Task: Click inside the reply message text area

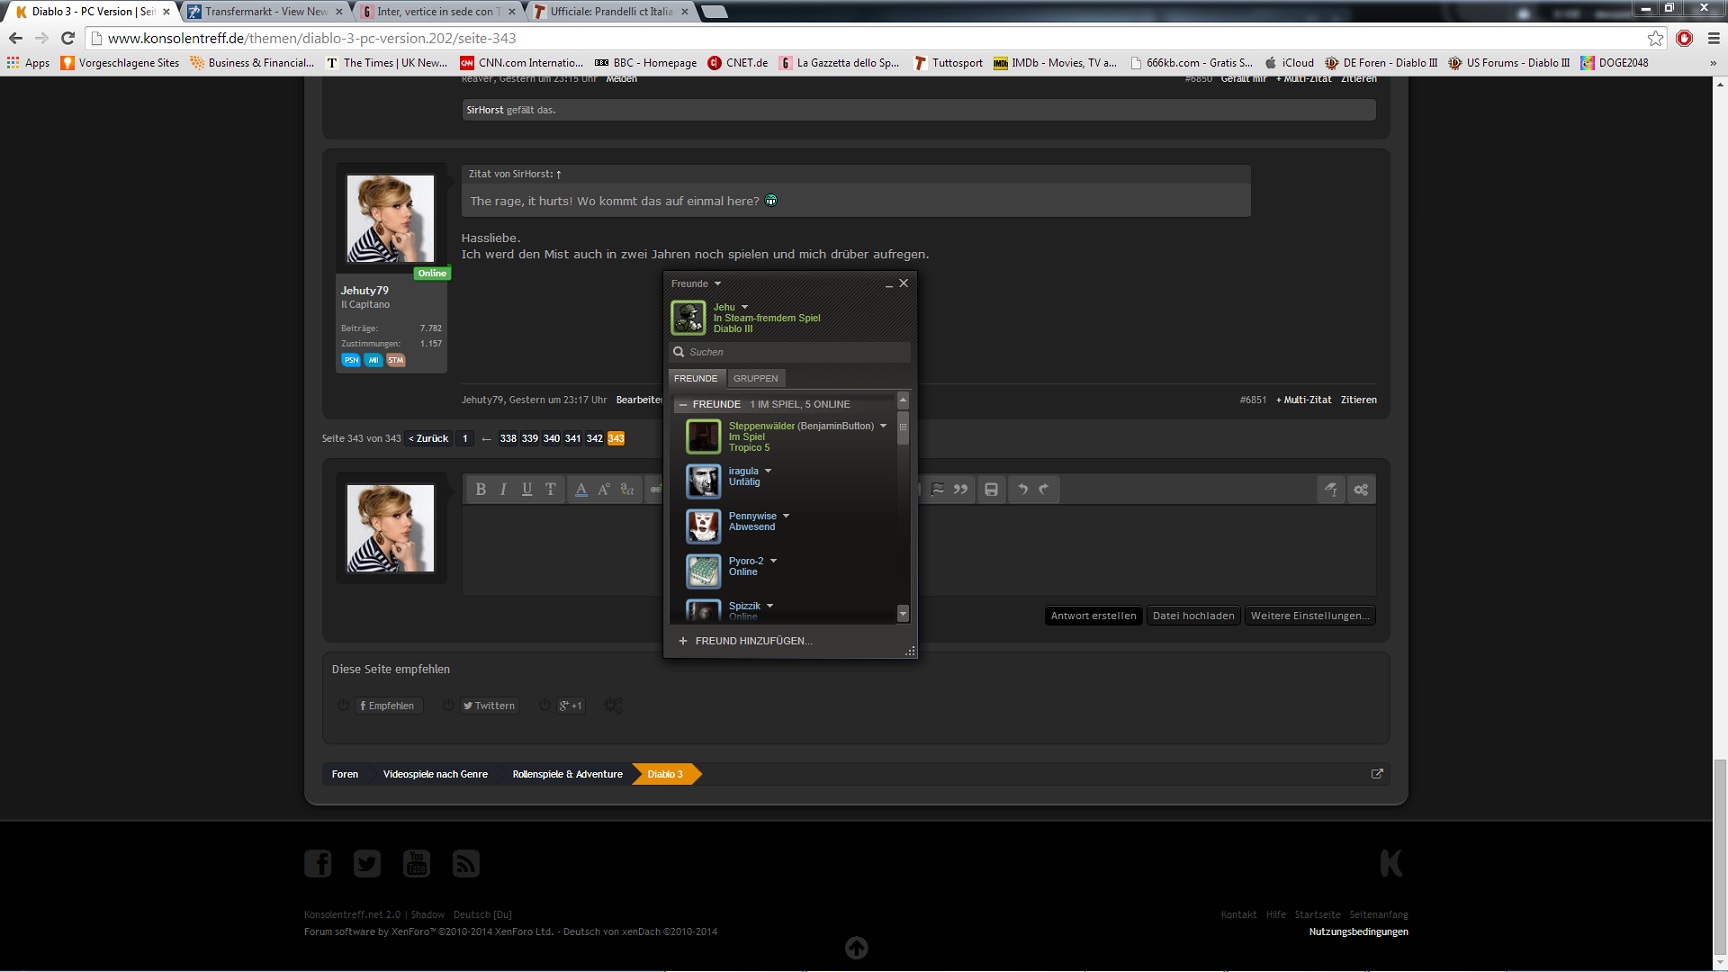Action: click(x=918, y=550)
